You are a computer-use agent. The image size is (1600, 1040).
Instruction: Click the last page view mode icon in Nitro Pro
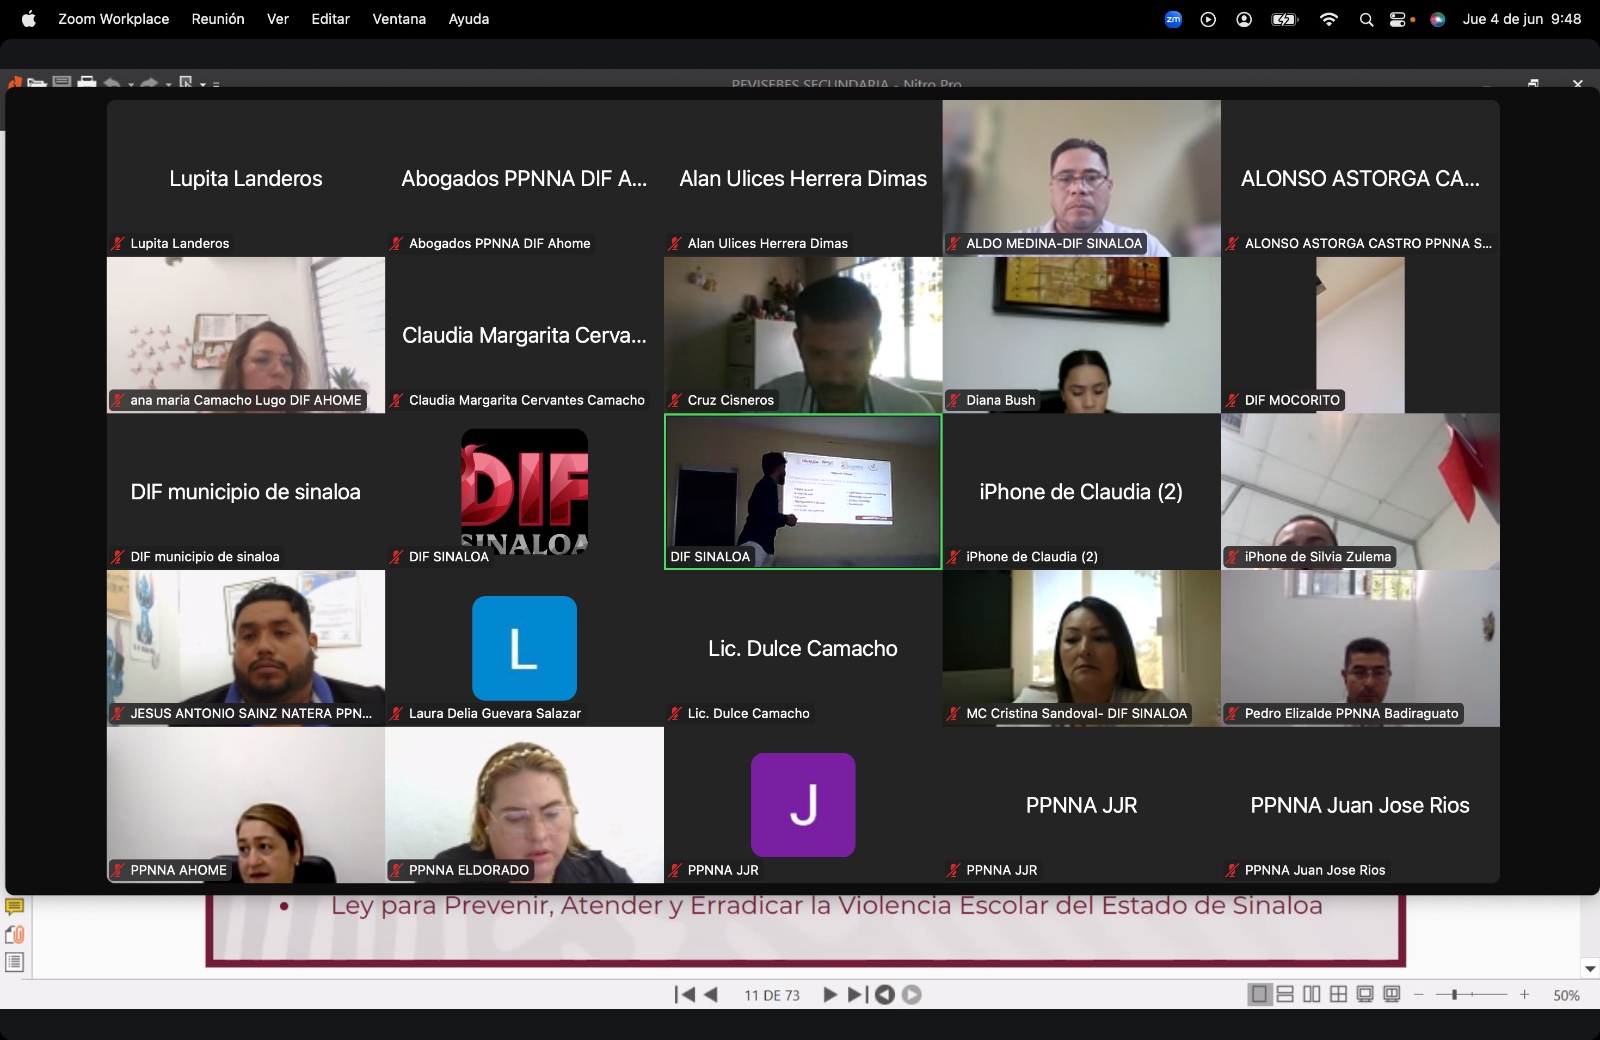pos(1391,994)
